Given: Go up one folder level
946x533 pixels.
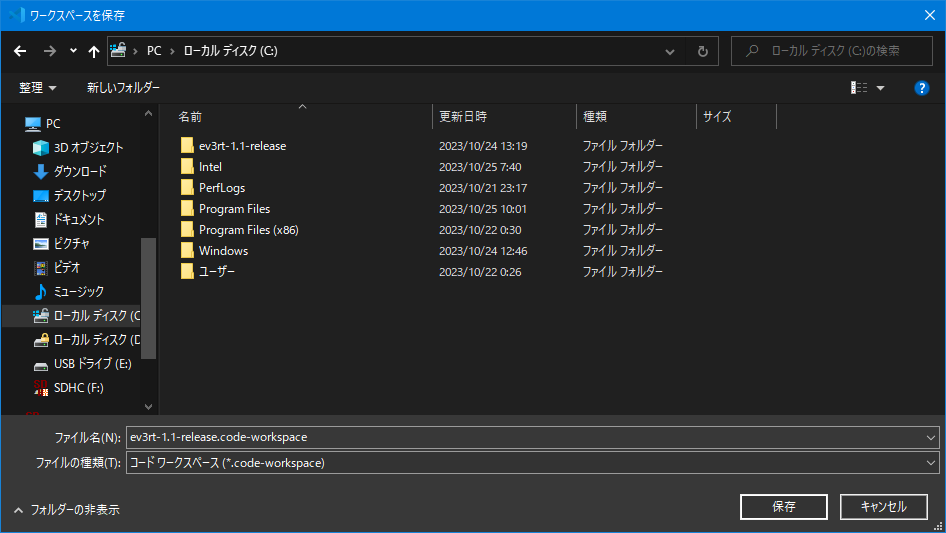Looking at the screenshot, I should [x=94, y=51].
